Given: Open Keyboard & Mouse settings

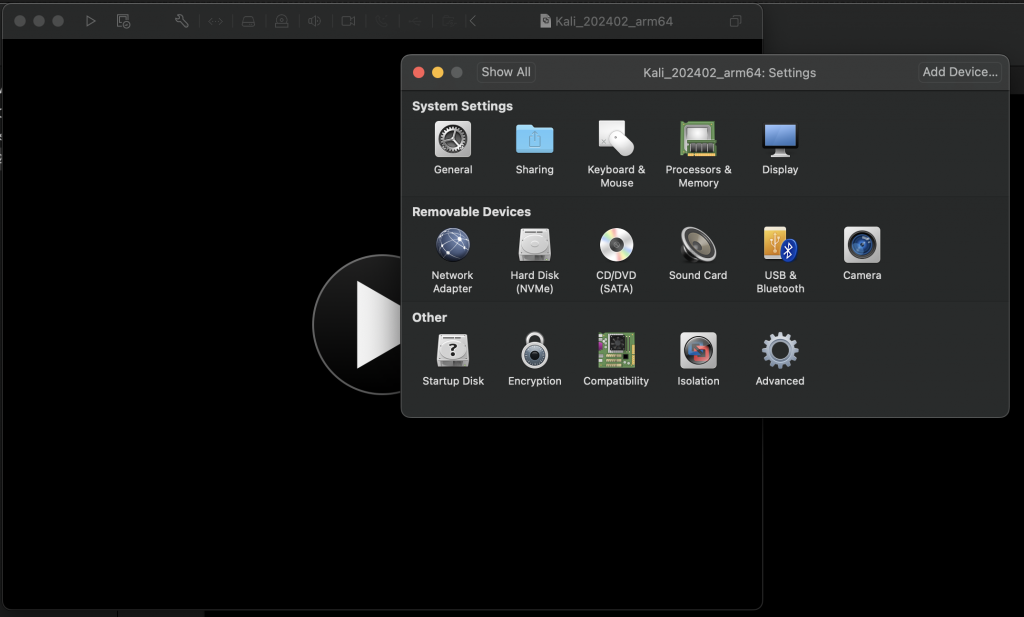Looking at the screenshot, I should tap(616, 154).
